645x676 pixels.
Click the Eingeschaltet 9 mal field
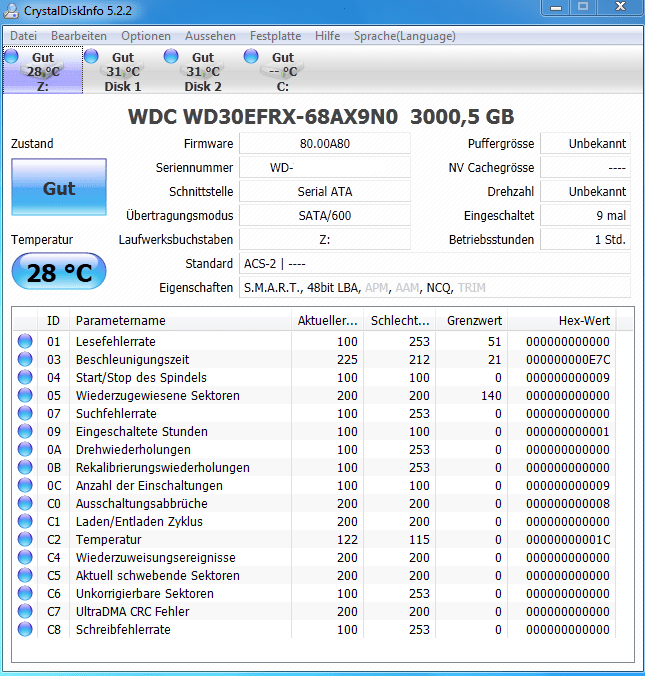586,215
